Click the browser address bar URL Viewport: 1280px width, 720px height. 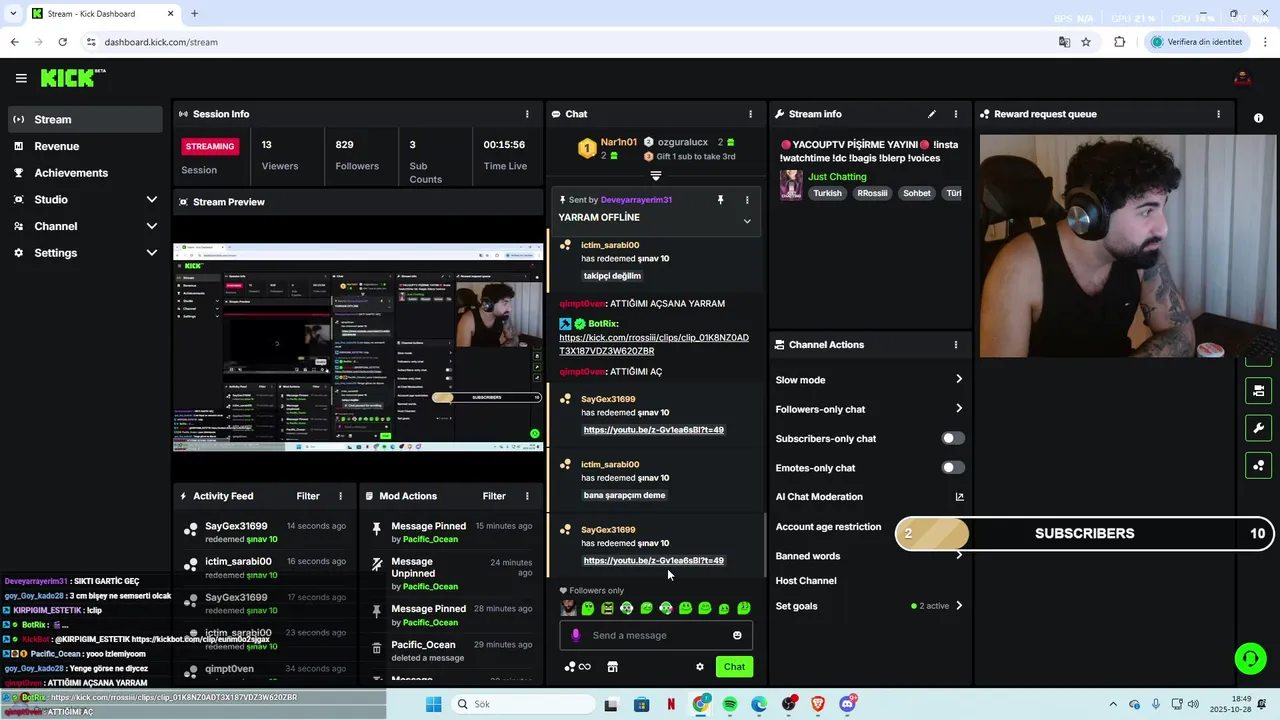click(x=161, y=42)
